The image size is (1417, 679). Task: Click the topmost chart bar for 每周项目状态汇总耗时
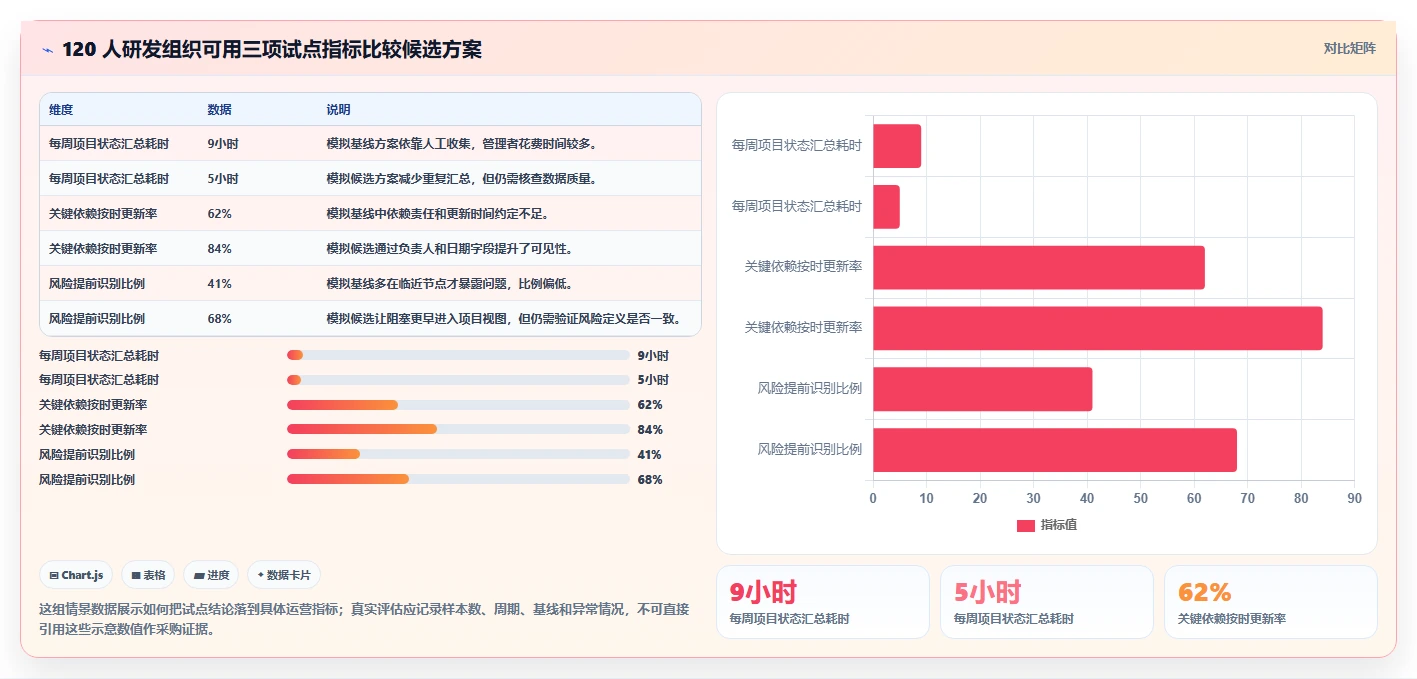click(x=897, y=146)
